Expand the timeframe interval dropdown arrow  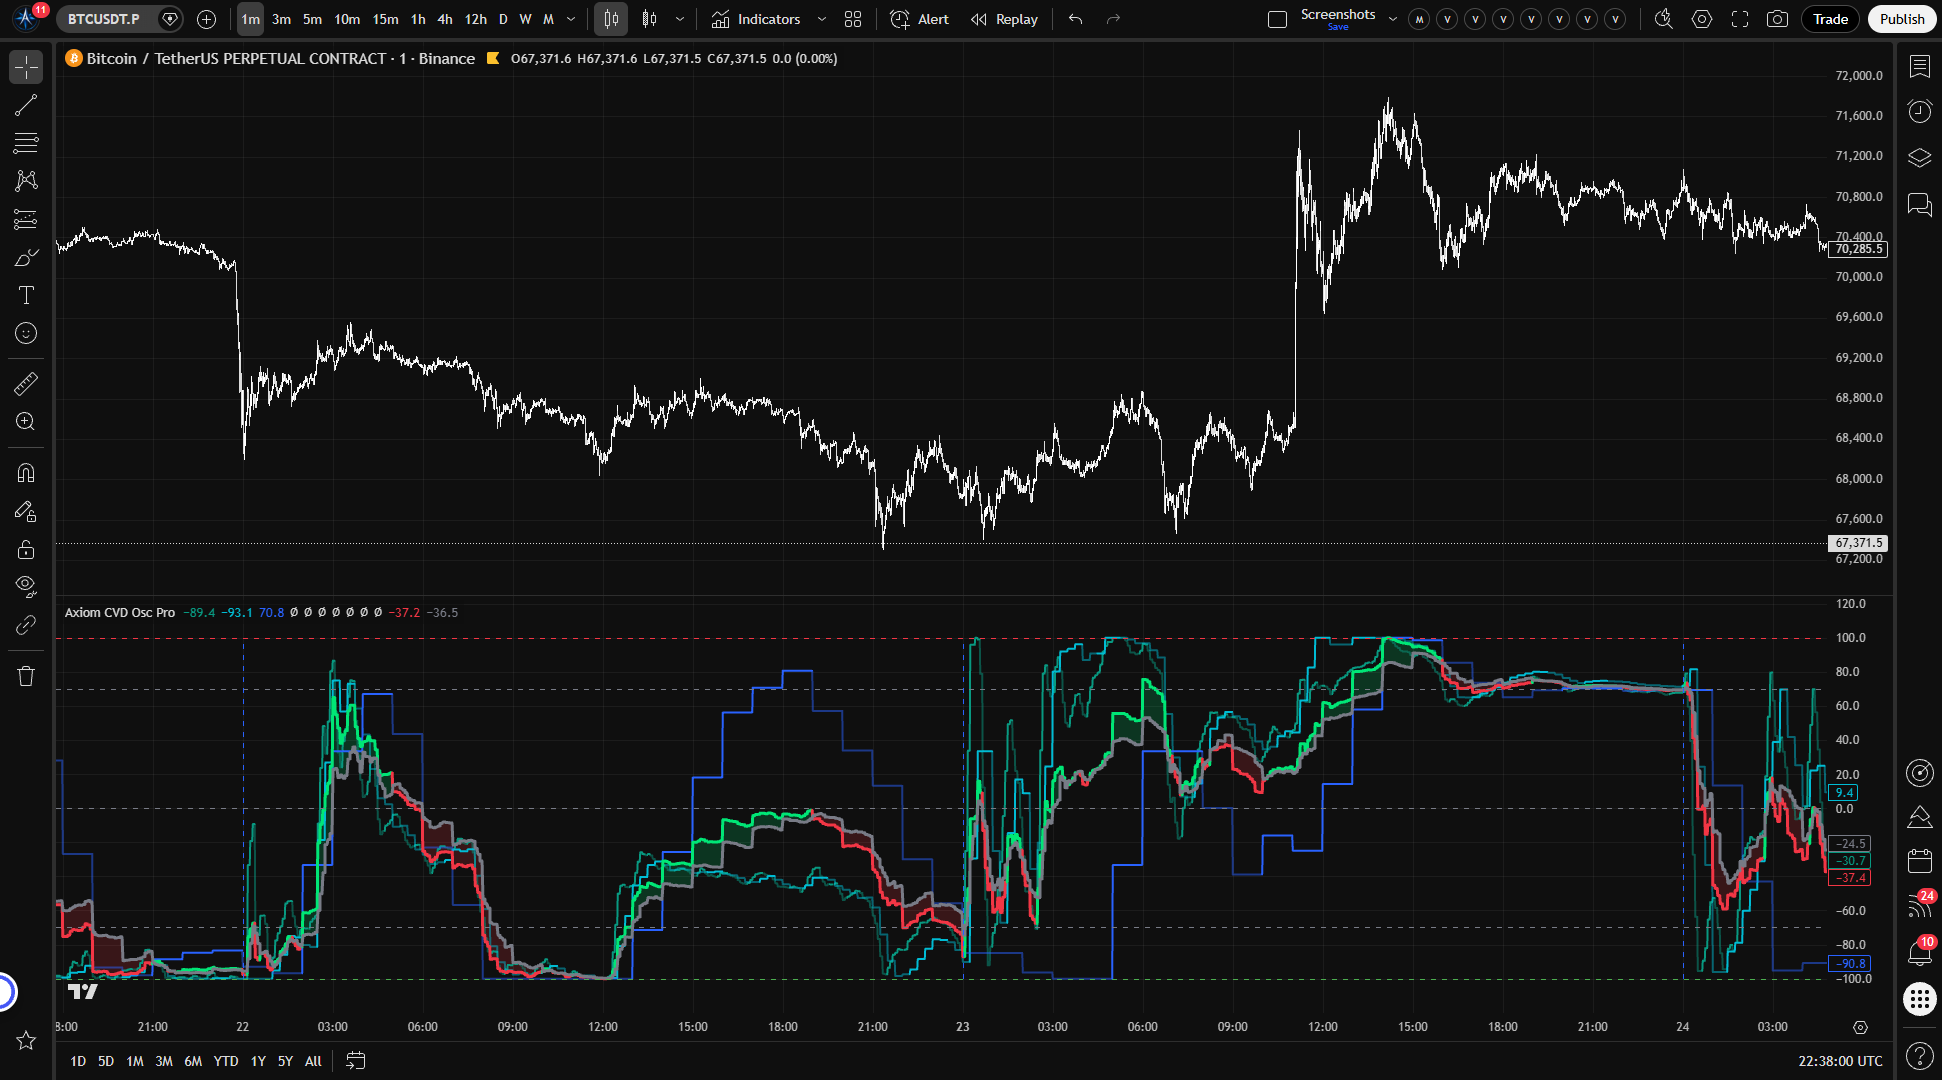pyautogui.click(x=571, y=19)
